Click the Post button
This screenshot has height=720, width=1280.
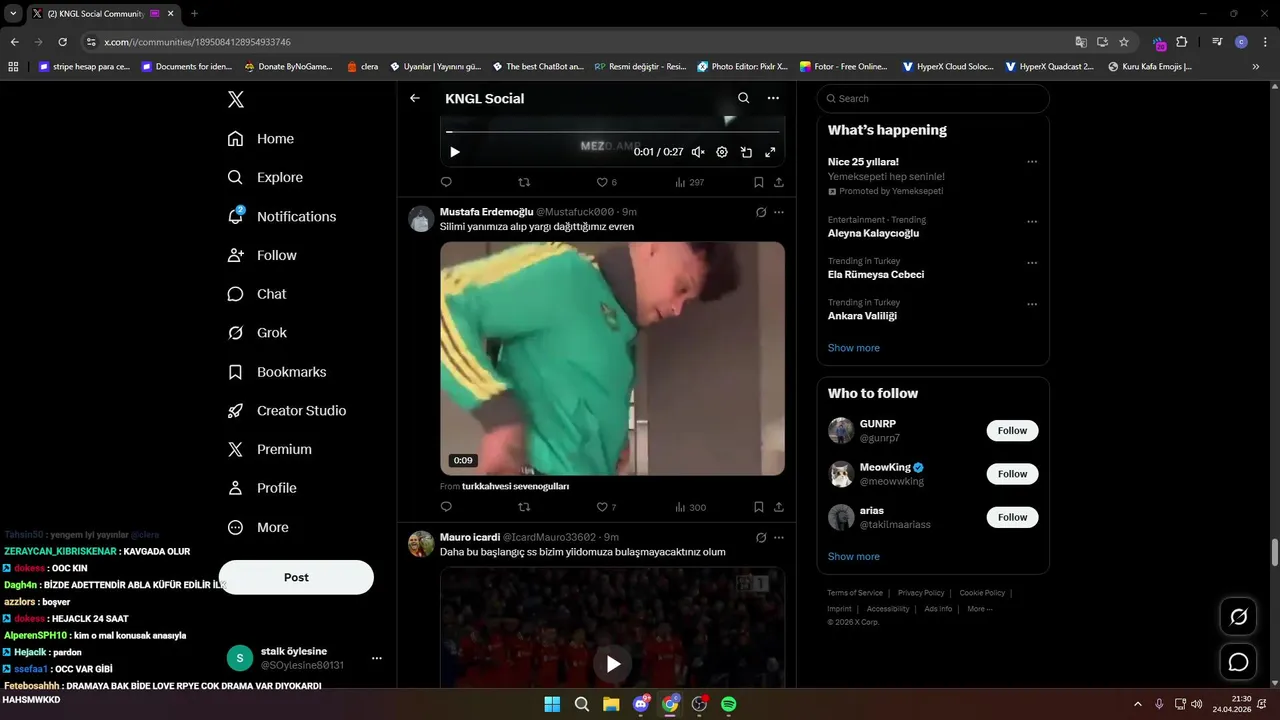click(x=296, y=577)
